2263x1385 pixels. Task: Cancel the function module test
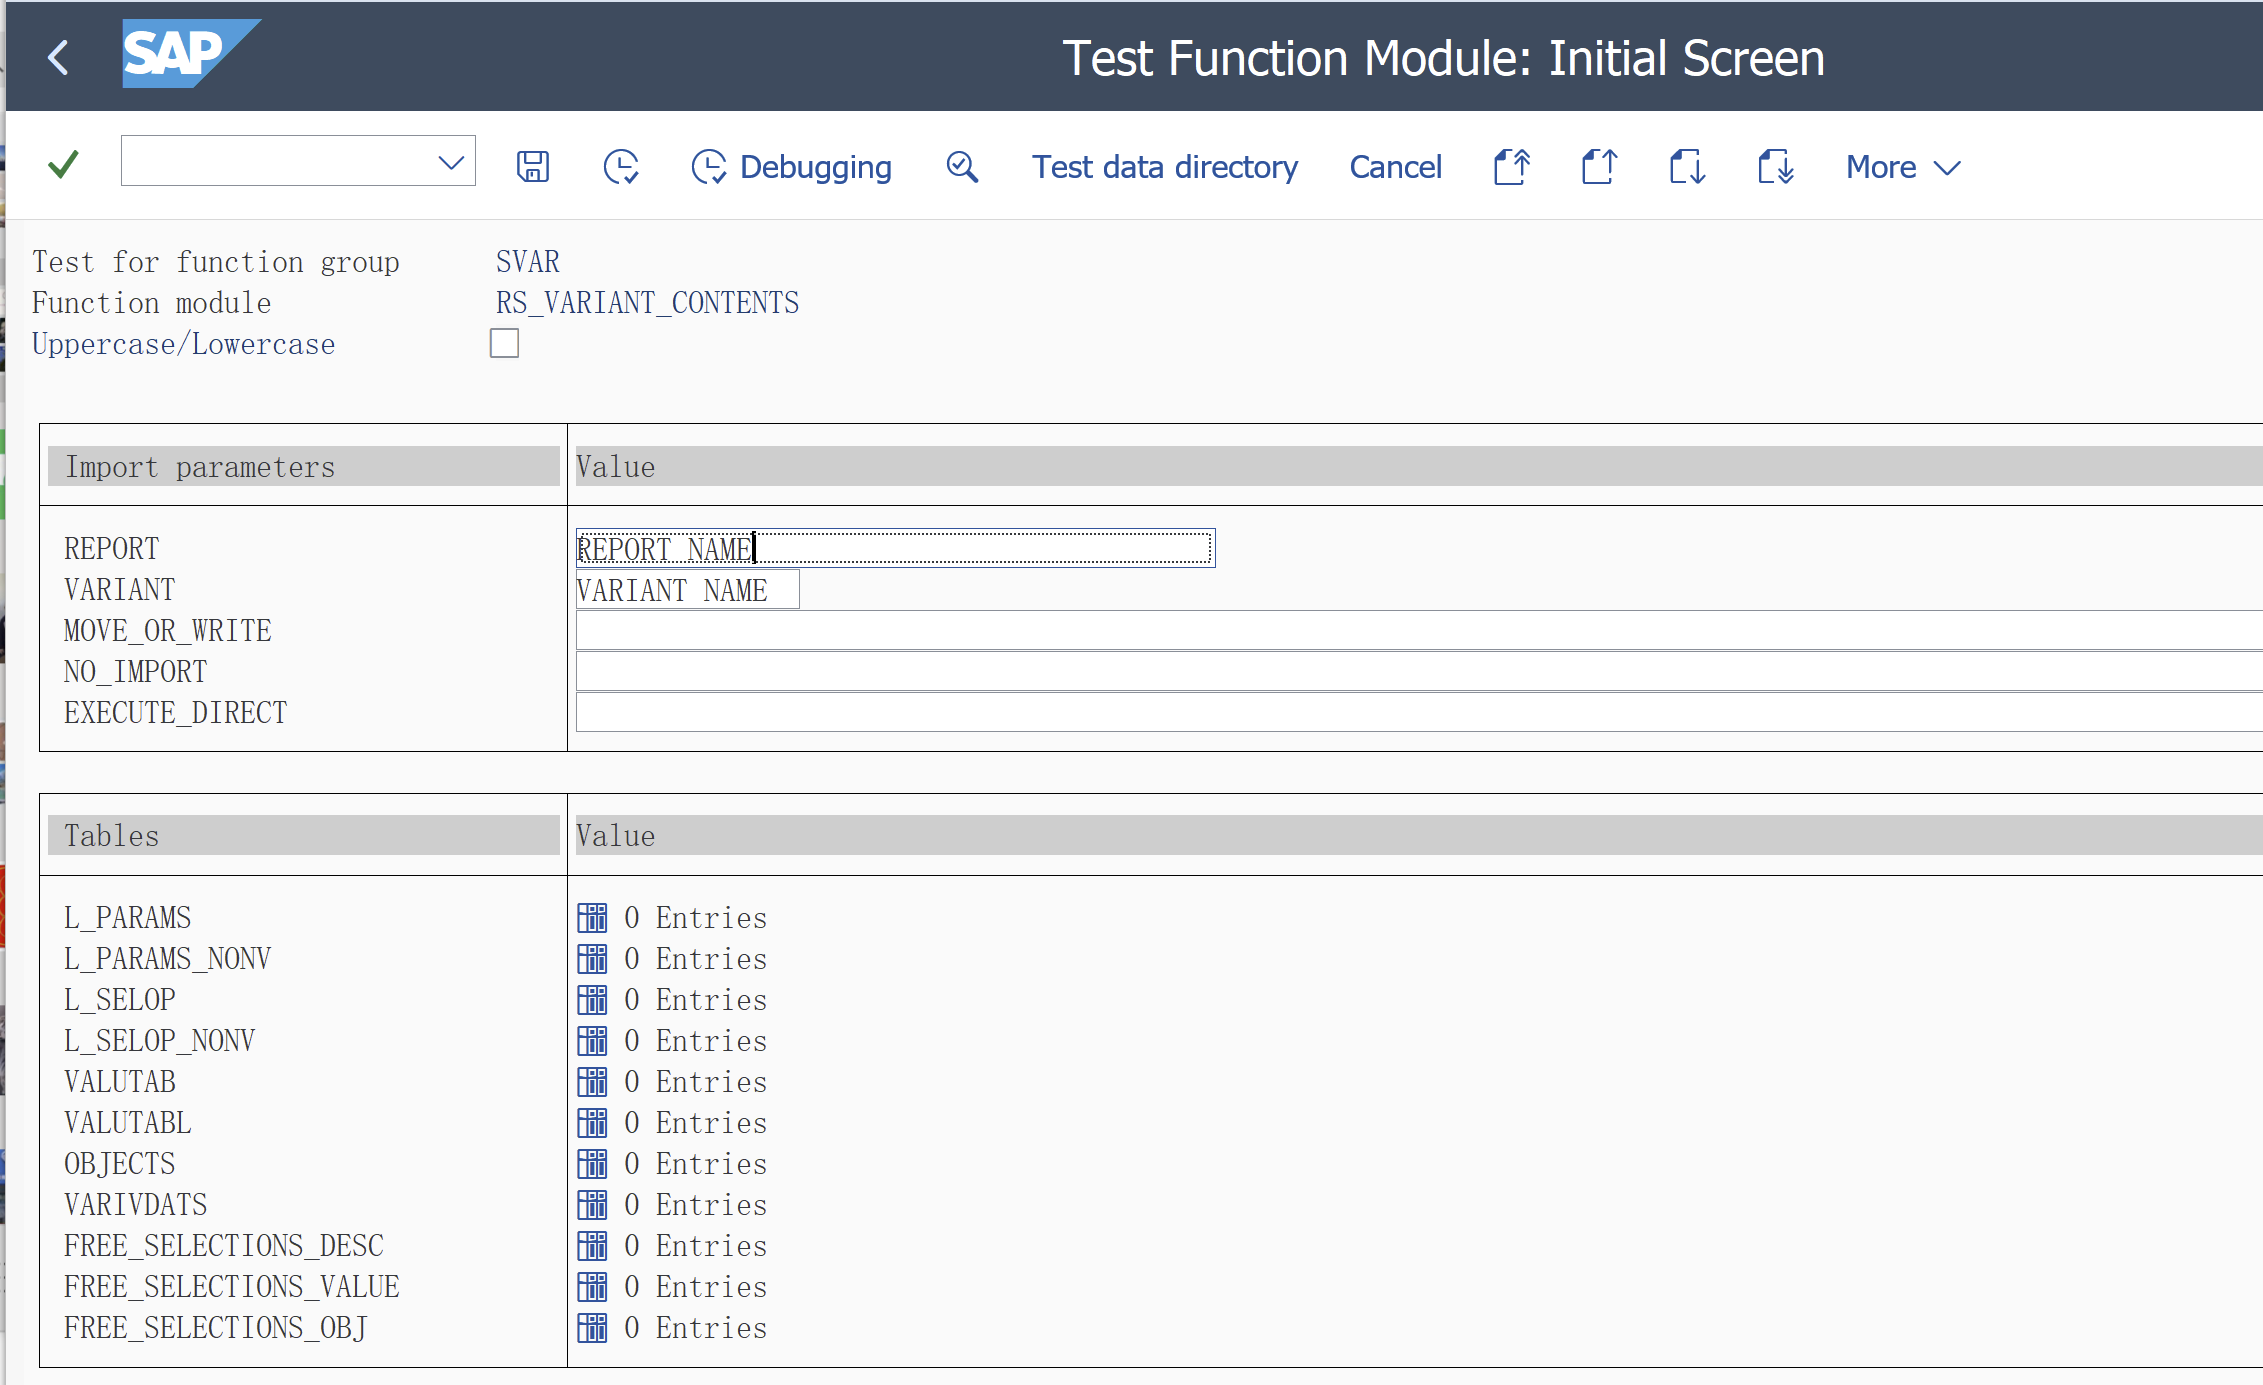1395,166
